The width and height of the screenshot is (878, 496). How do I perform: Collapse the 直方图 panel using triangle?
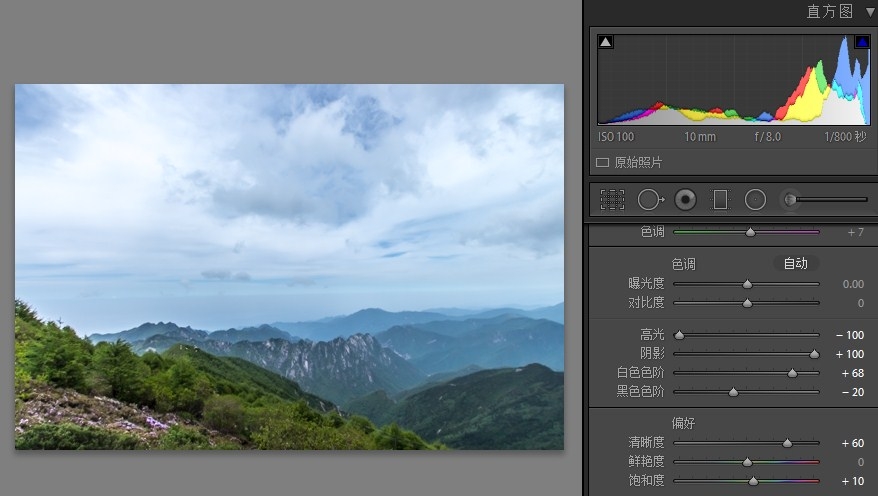[x=870, y=12]
